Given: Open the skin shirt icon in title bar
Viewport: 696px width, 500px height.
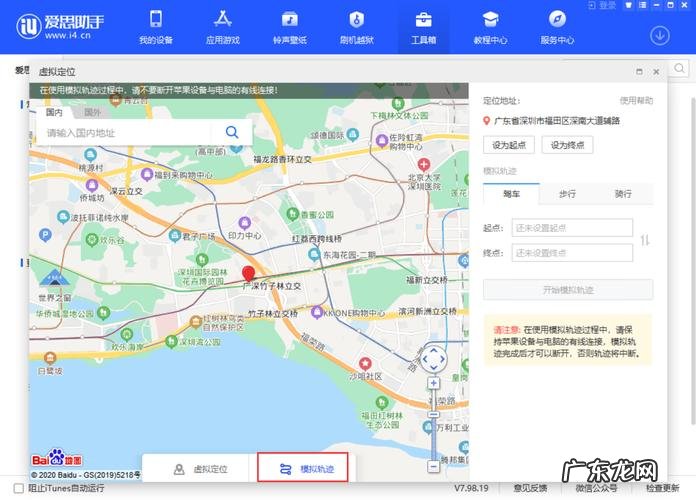Looking at the screenshot, I should (x=629, y=5).
